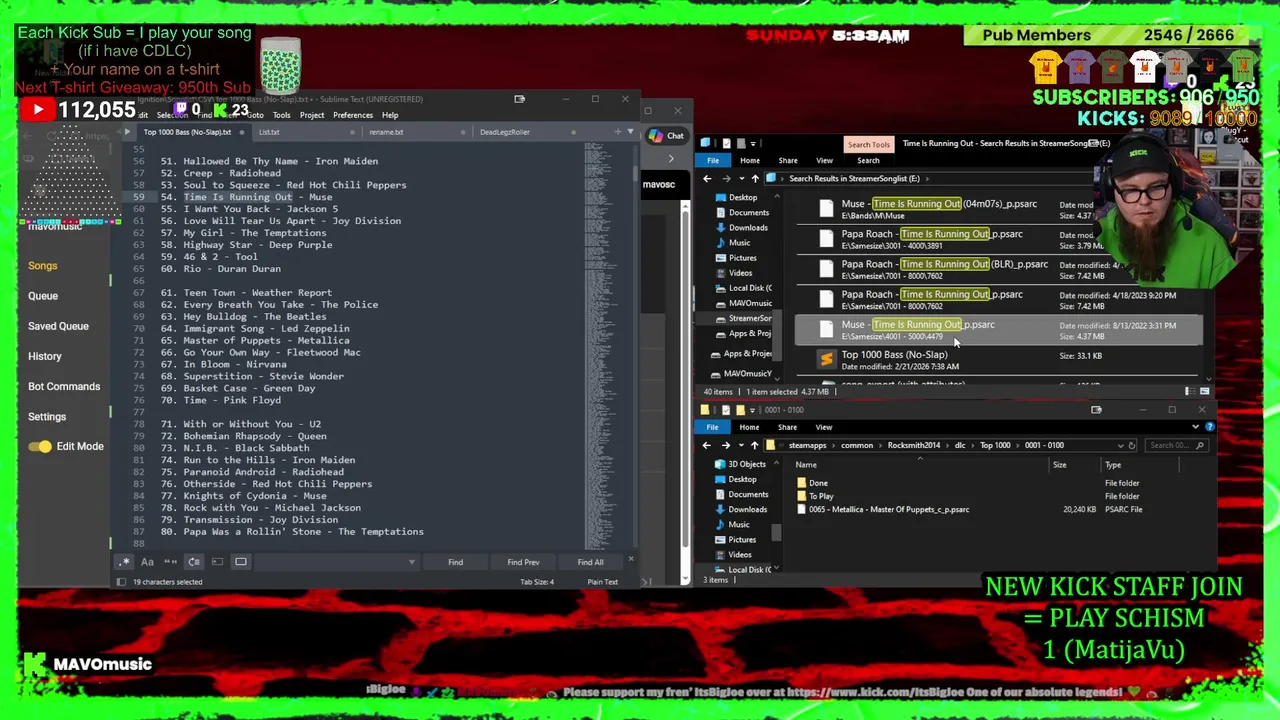Sort by Type column in lower Explorer

(1113, 465)
